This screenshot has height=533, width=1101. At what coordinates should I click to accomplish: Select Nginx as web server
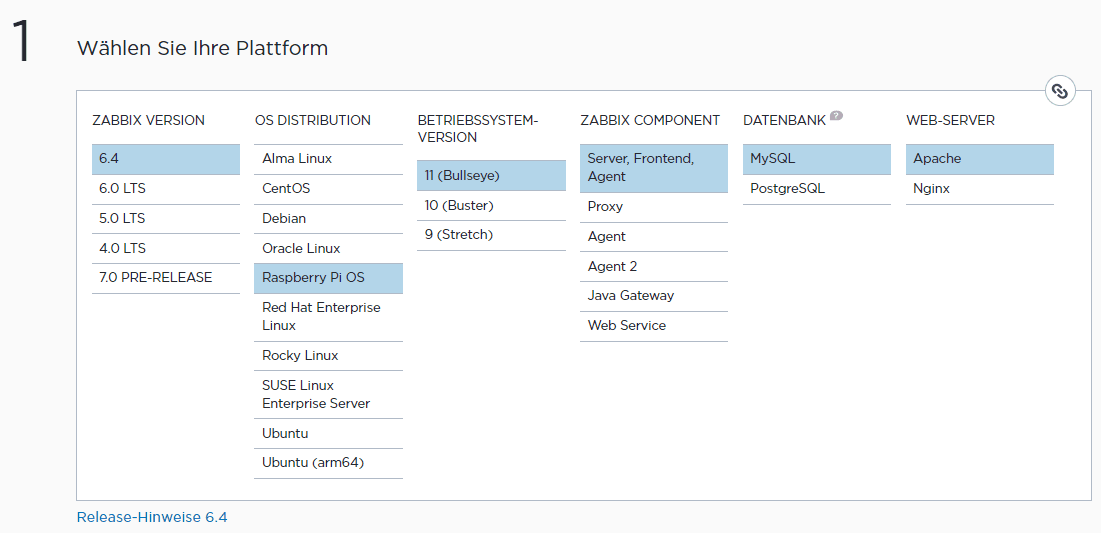coord(979,189)
